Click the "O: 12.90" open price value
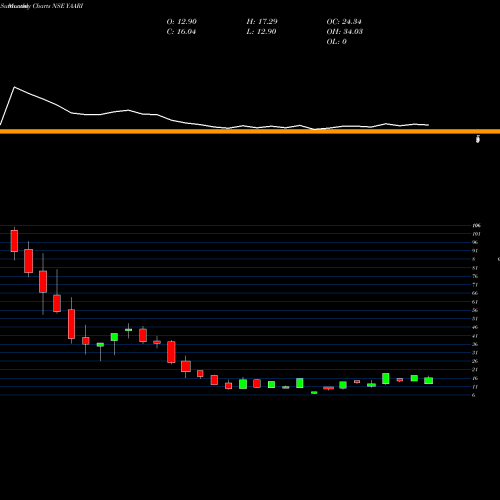This screenshot has height=500, width=500. point(182,22)
